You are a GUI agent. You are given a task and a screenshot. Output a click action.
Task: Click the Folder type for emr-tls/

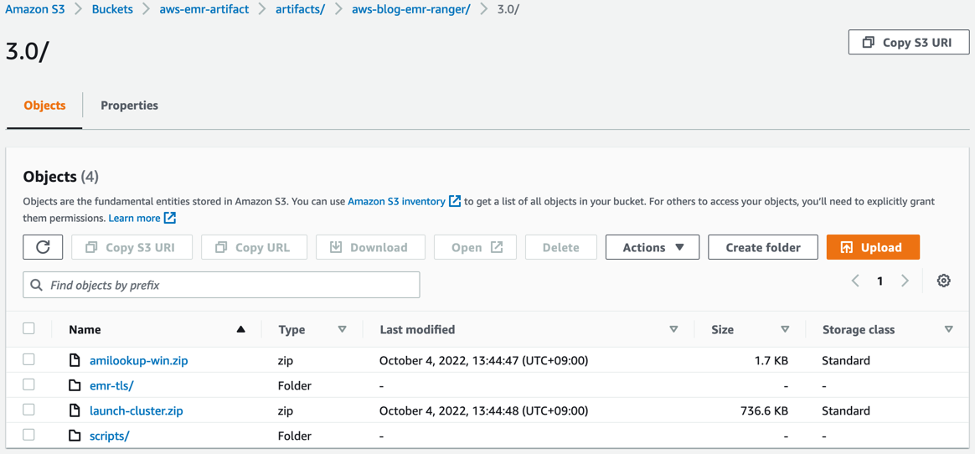295,385
